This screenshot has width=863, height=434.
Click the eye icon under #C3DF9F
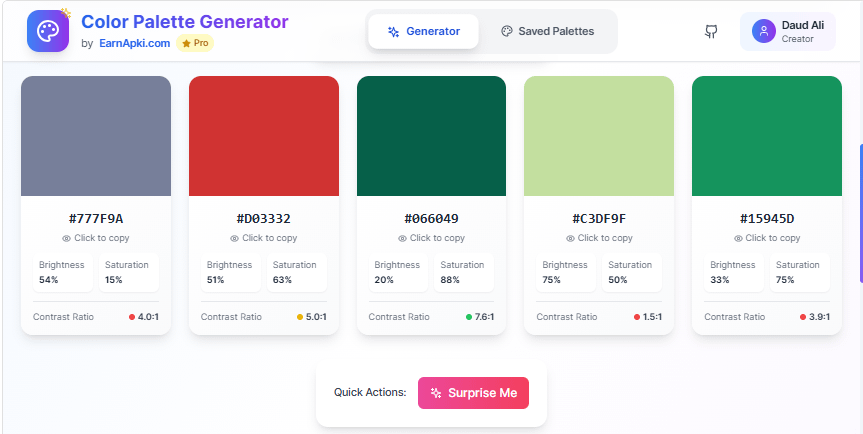point(570,238)
